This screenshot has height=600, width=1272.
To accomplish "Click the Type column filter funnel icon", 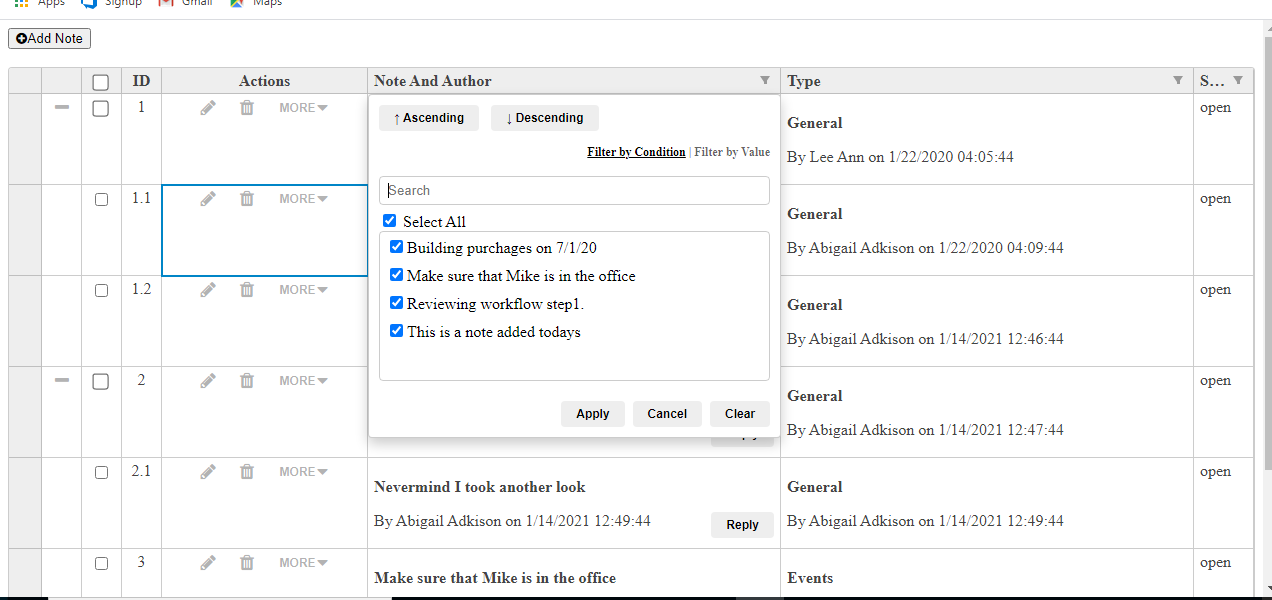I will pos(1177,81).
